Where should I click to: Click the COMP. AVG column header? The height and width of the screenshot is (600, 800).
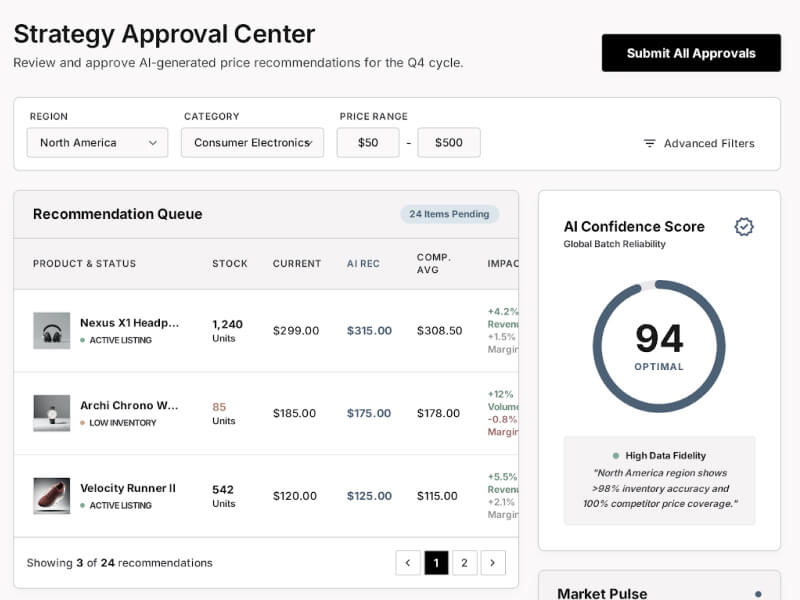[434, 263]
